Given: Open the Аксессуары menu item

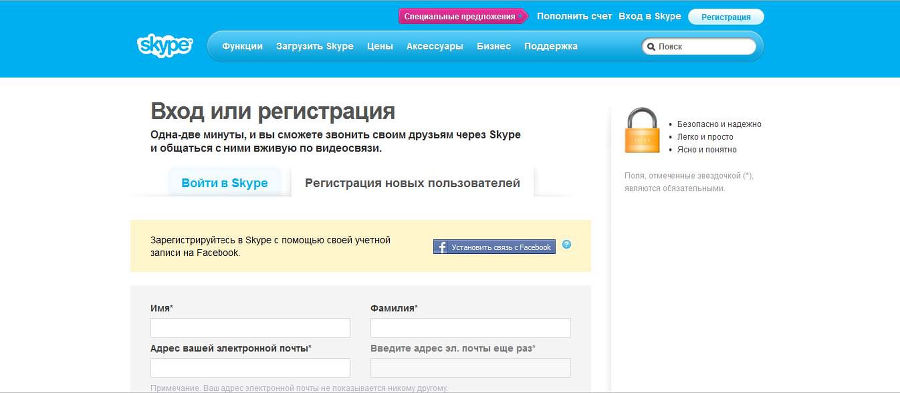Looking at the screenshot, I should coord(435,46).
